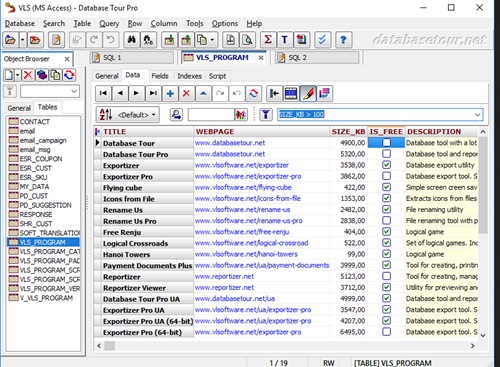Click the Print document icon in main toolbar
The height and width of the screenshot is (367, 500).
pyautogui.click(x=230, y=40)
